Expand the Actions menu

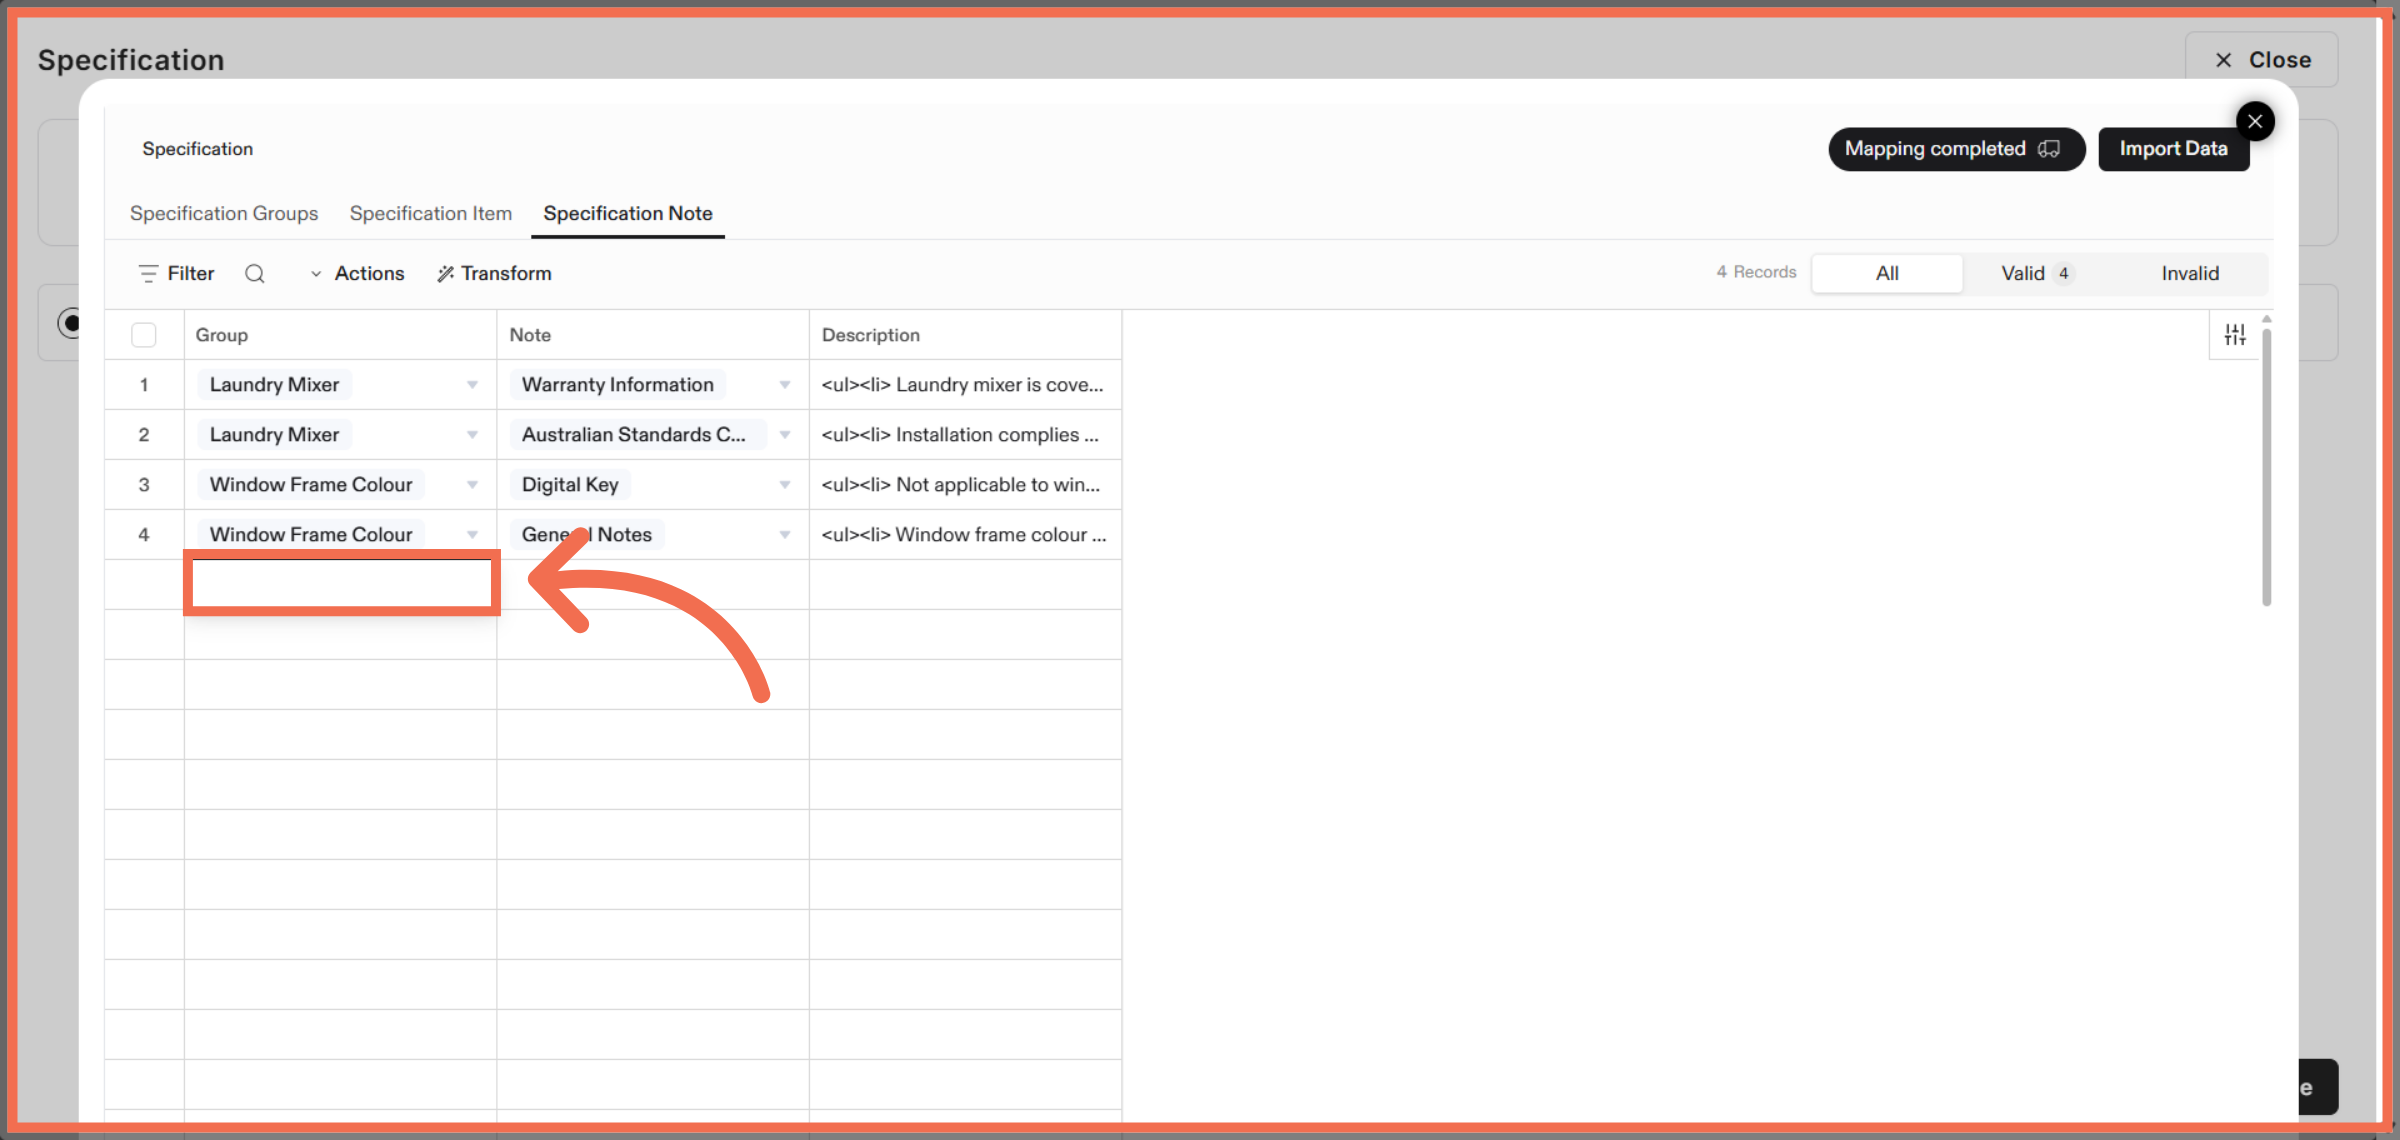[357, 273]
